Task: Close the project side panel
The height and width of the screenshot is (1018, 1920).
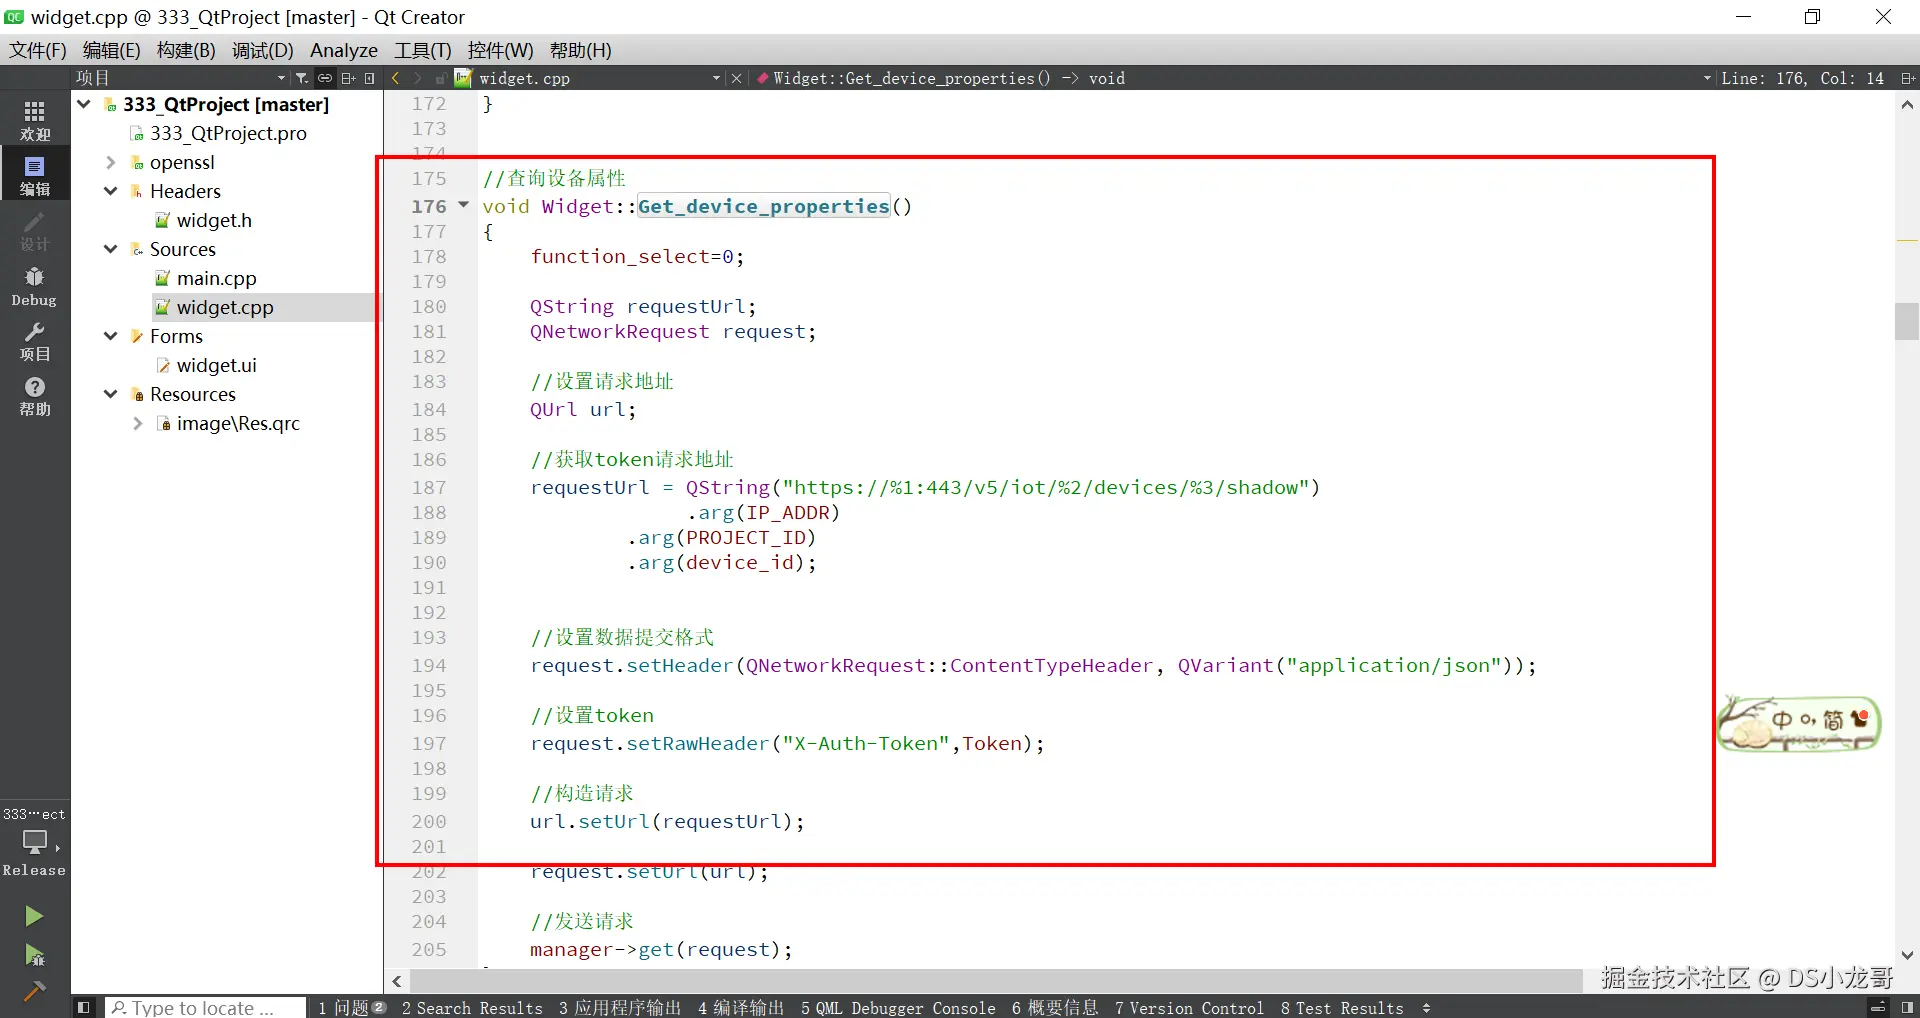Action: click(x=370, y=78)
